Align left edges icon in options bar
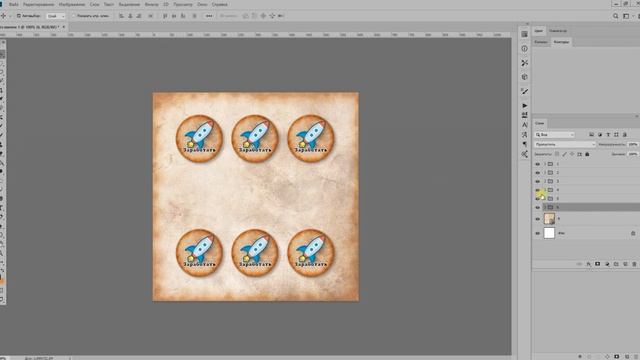This screenshot has height=360, width=640. 121,16
